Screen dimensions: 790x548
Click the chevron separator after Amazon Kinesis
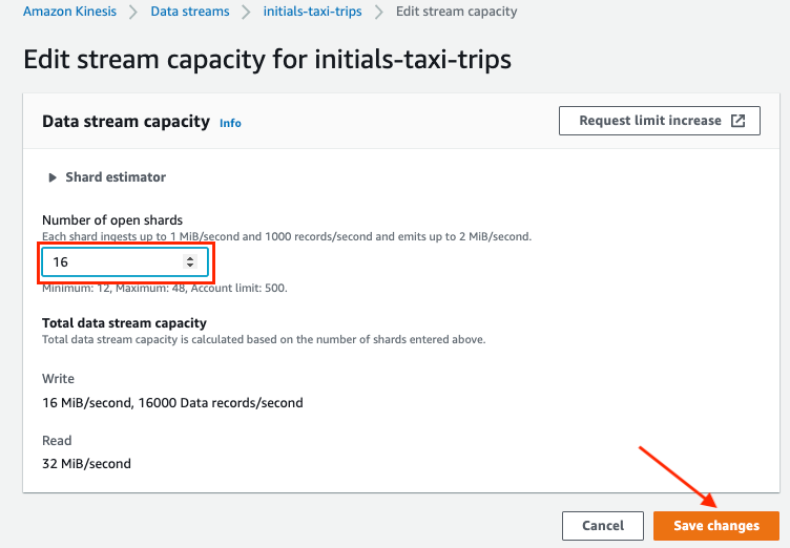pos(133,12)
